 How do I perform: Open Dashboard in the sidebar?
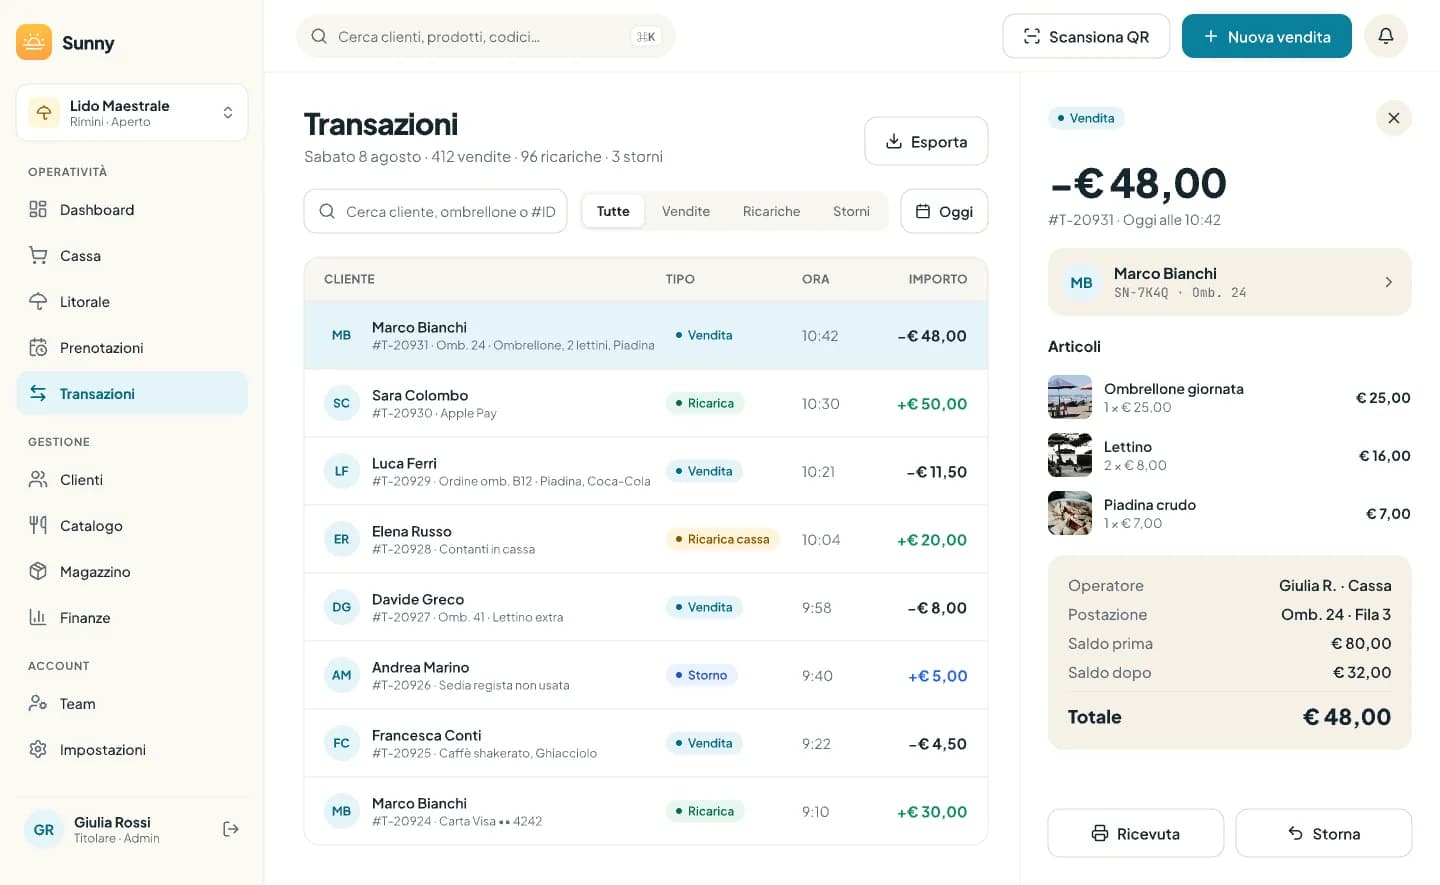pos(132,210)
